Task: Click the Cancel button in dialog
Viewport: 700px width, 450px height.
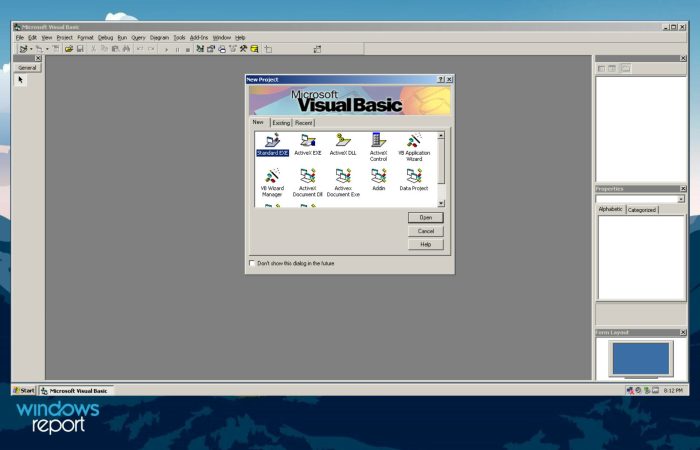Action: 425,231
